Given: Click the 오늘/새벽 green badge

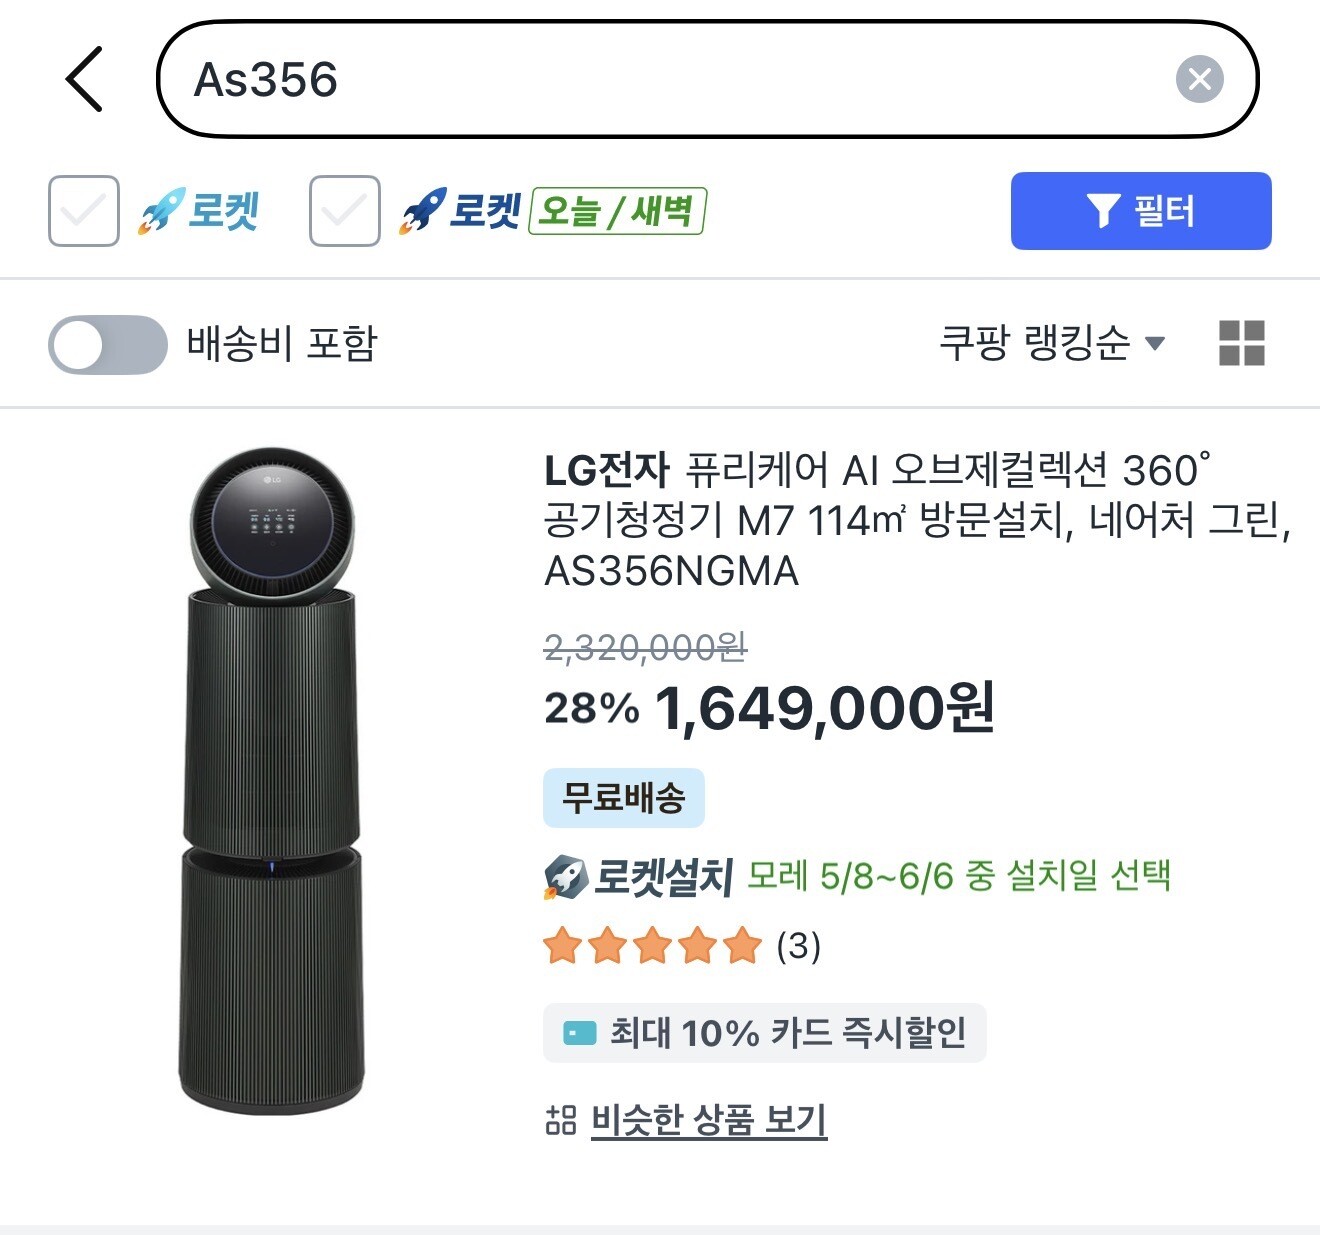Looking at the screenshot, I should pos(618,211).
